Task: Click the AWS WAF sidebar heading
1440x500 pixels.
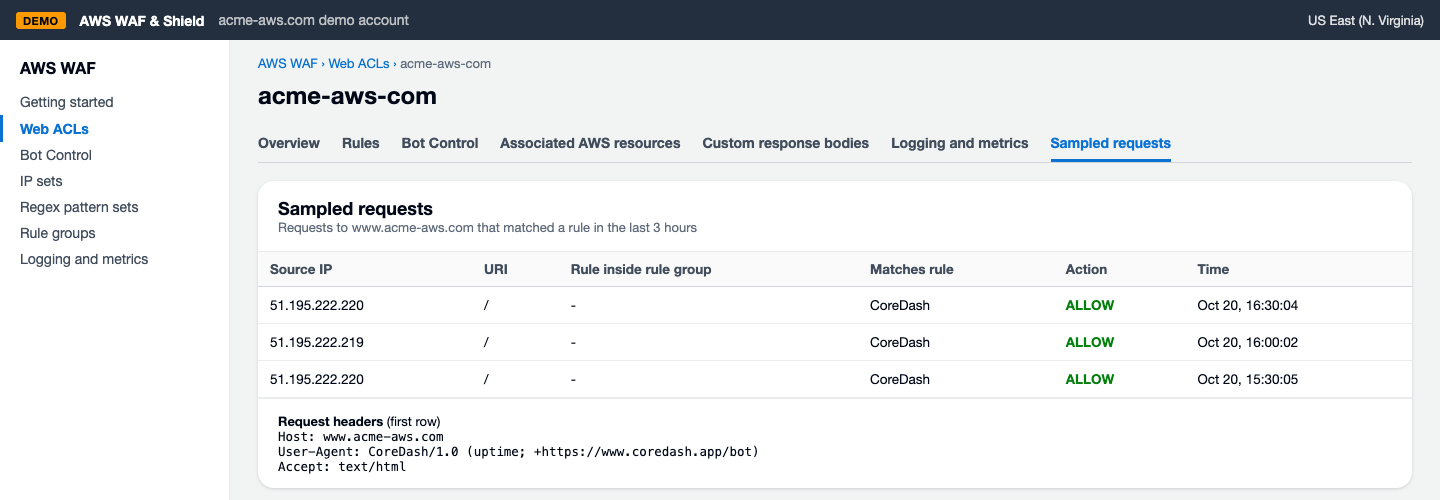Action: coord(58,68)
